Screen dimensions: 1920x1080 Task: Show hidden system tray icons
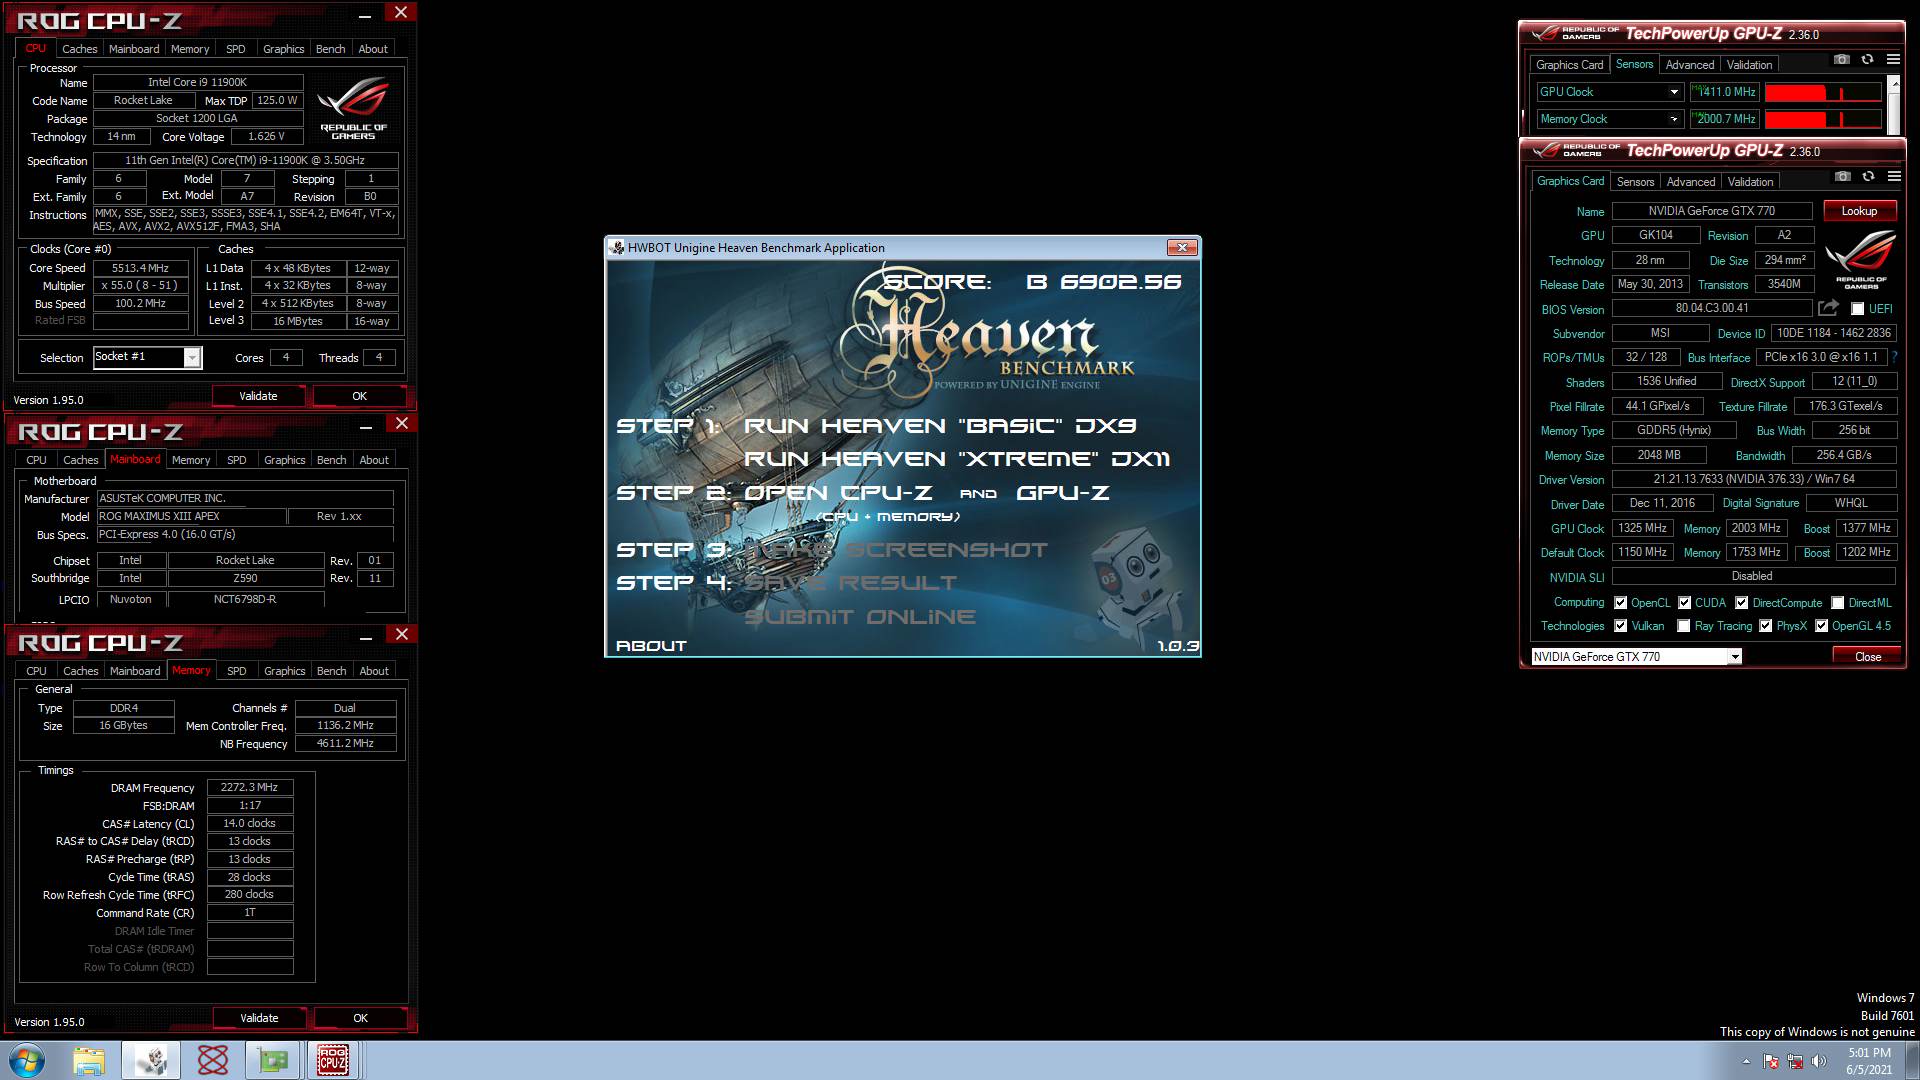[1746, 1061]
